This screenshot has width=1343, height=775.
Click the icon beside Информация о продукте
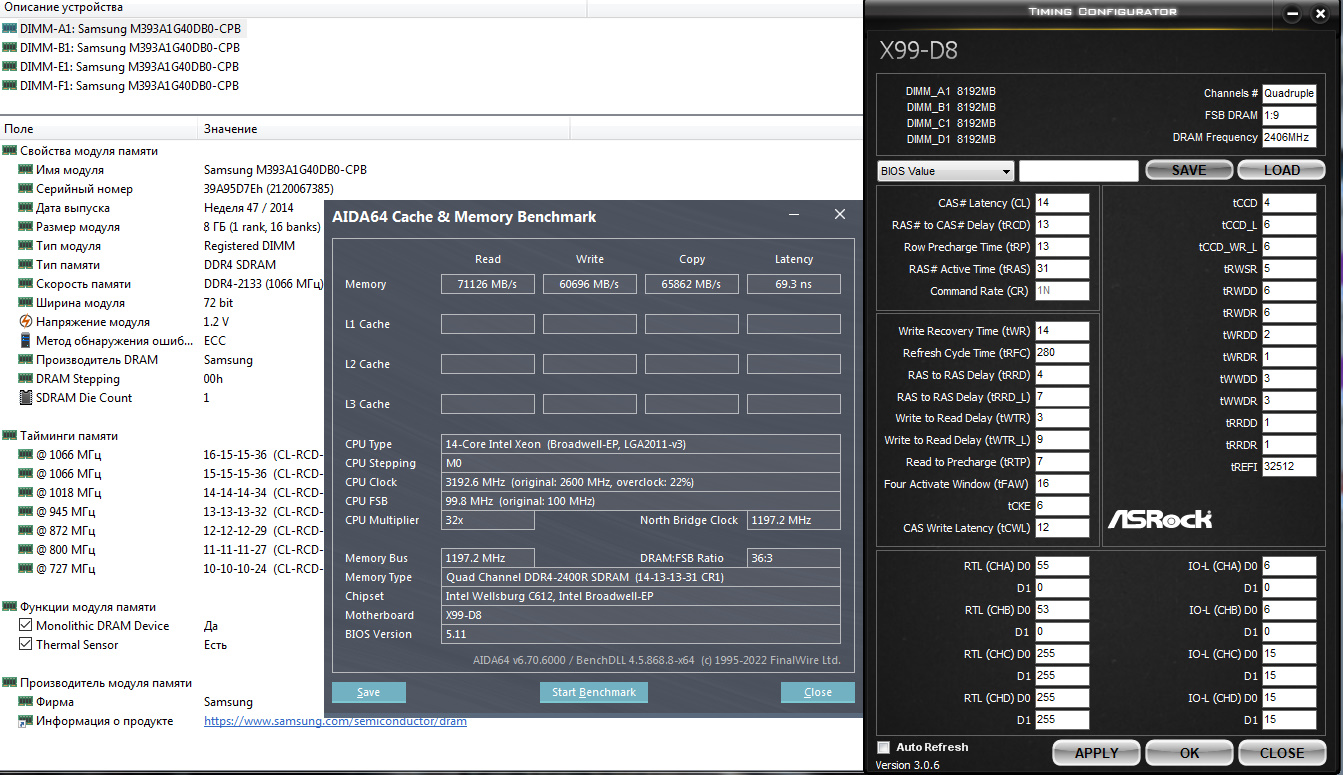pos(26,721)
